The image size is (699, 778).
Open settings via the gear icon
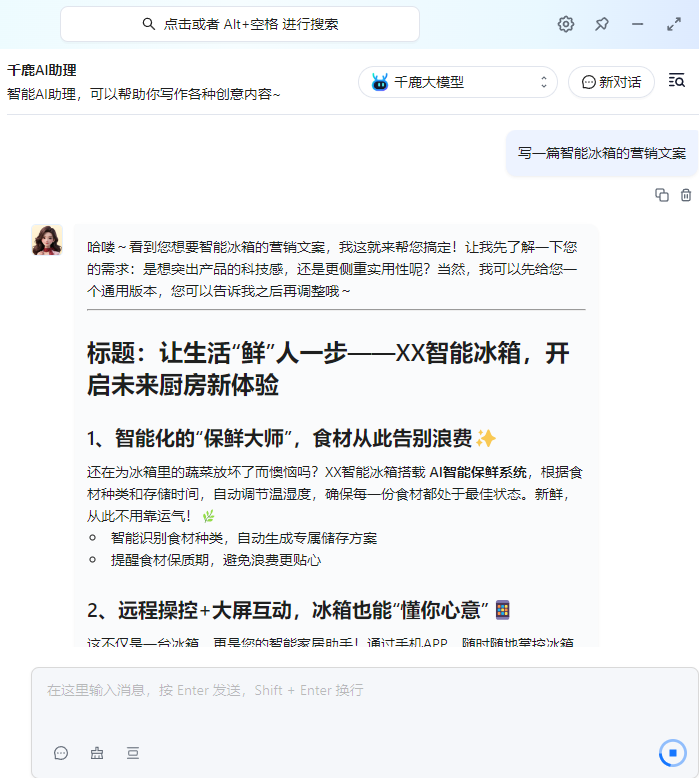(566, 24)
